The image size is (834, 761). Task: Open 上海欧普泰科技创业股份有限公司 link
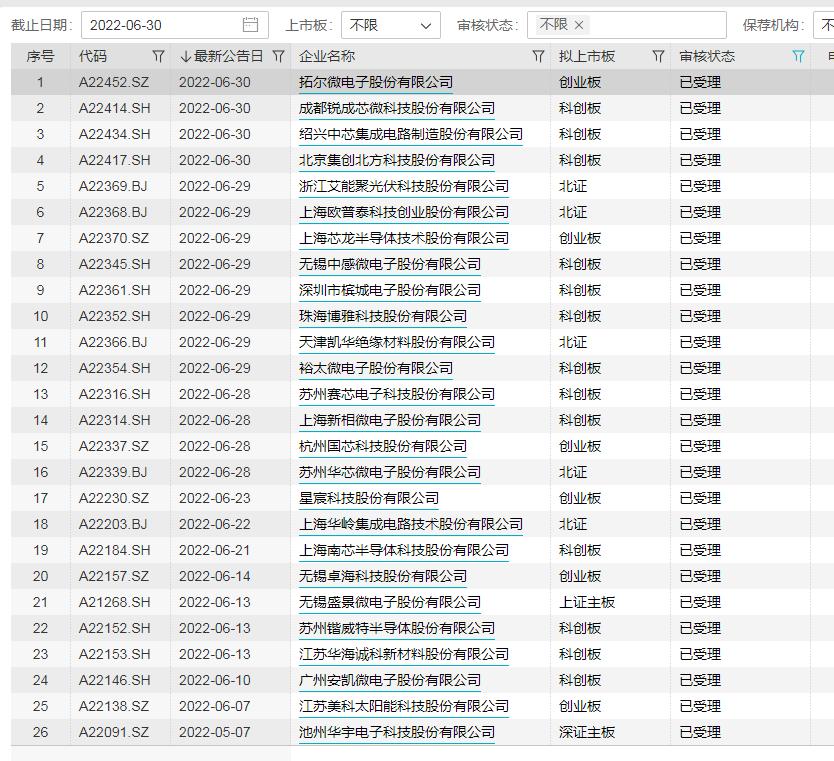pyautogui.click(x=404, y=213)
